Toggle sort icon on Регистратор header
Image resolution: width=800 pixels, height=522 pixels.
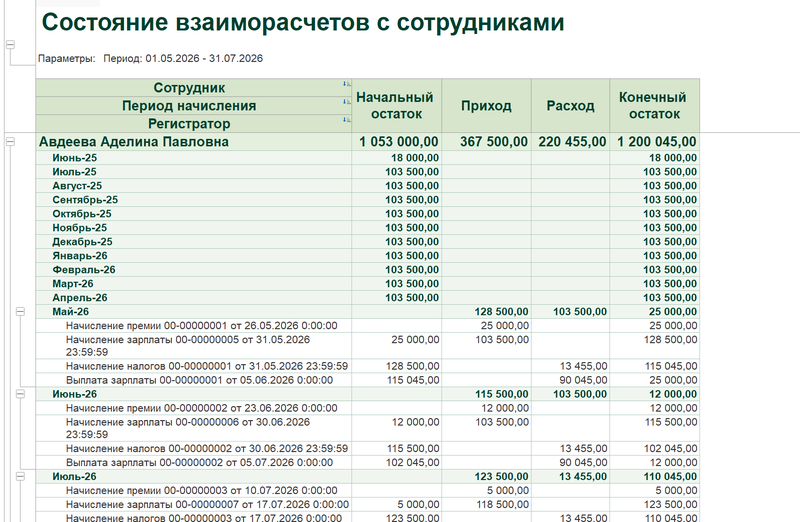point(346,120)
